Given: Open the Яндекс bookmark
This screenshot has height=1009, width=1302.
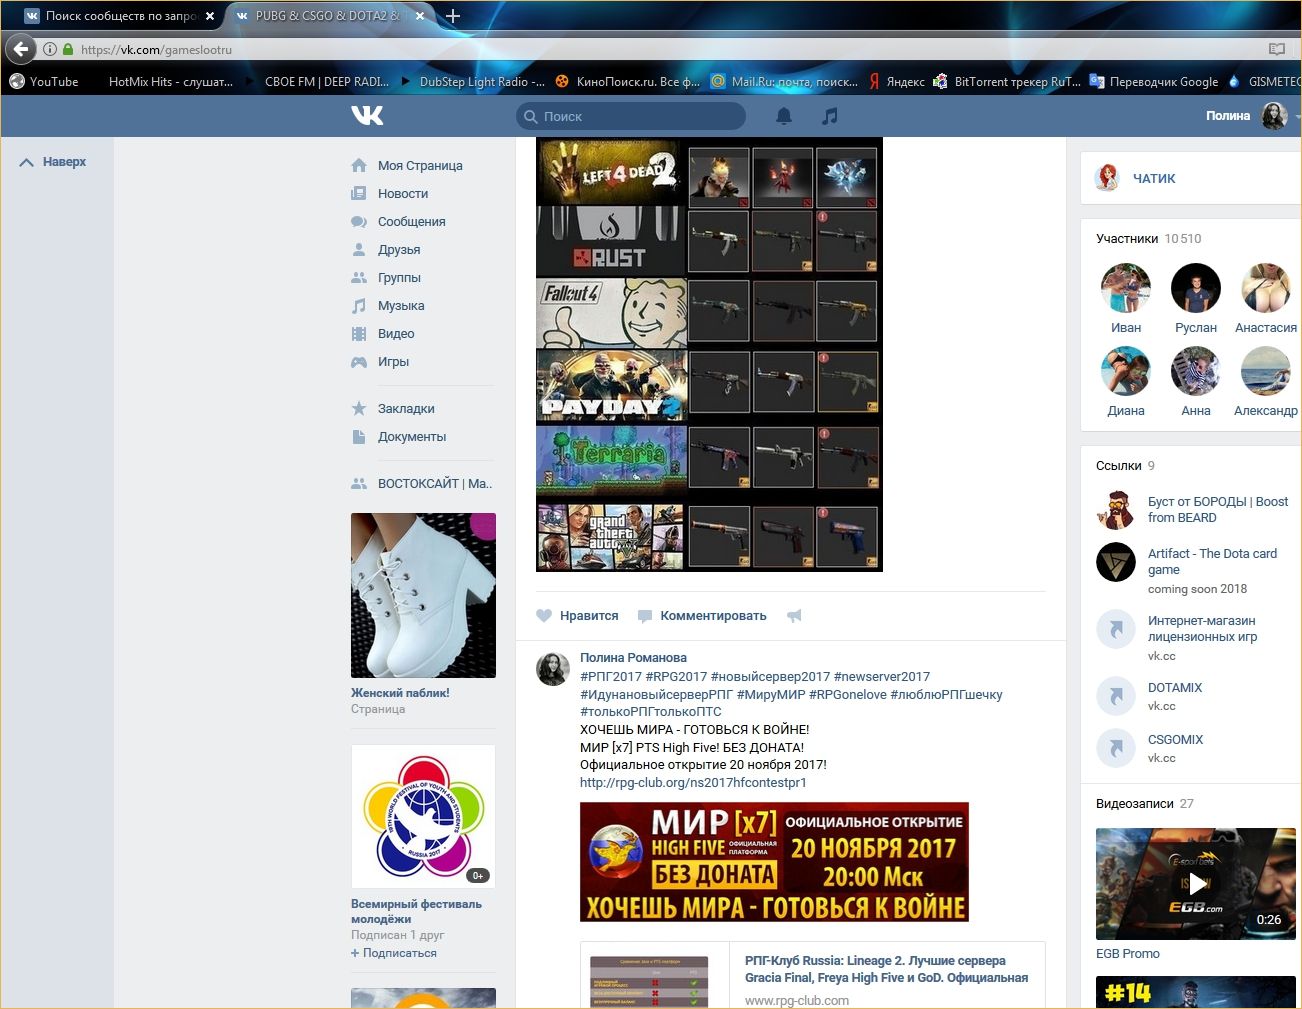Looking at the screenshot, I should click(x=897, y=82).
